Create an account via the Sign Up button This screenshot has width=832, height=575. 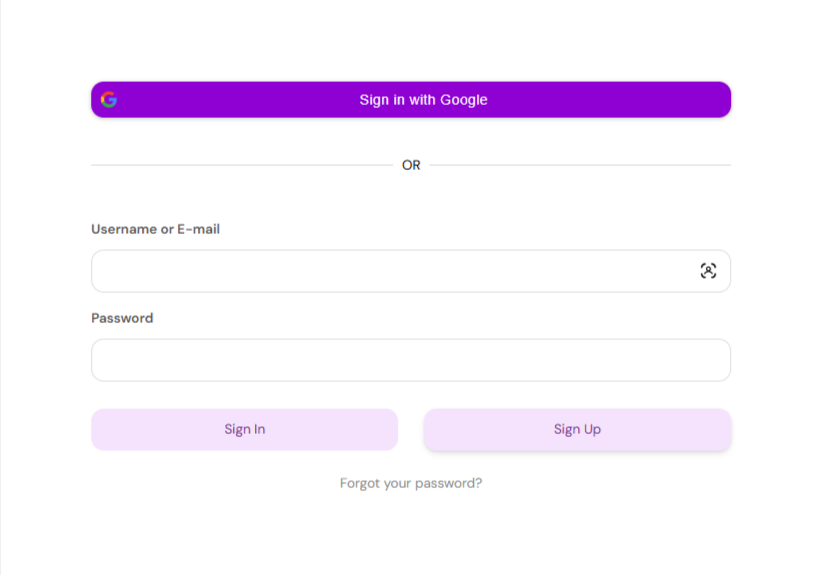pos(577,429)
